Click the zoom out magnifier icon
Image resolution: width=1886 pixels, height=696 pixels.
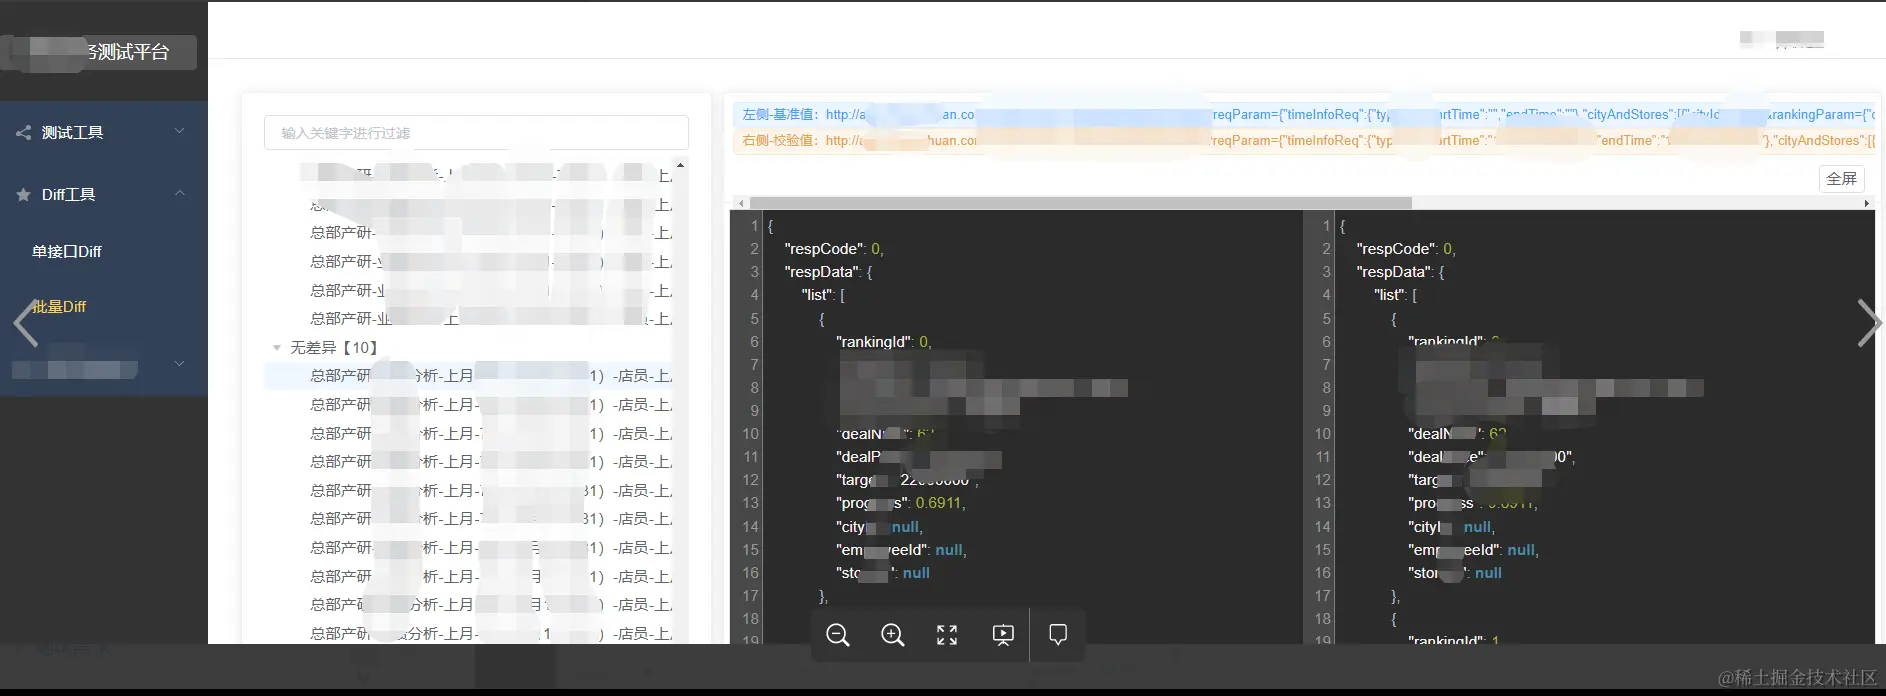(838, 635)
